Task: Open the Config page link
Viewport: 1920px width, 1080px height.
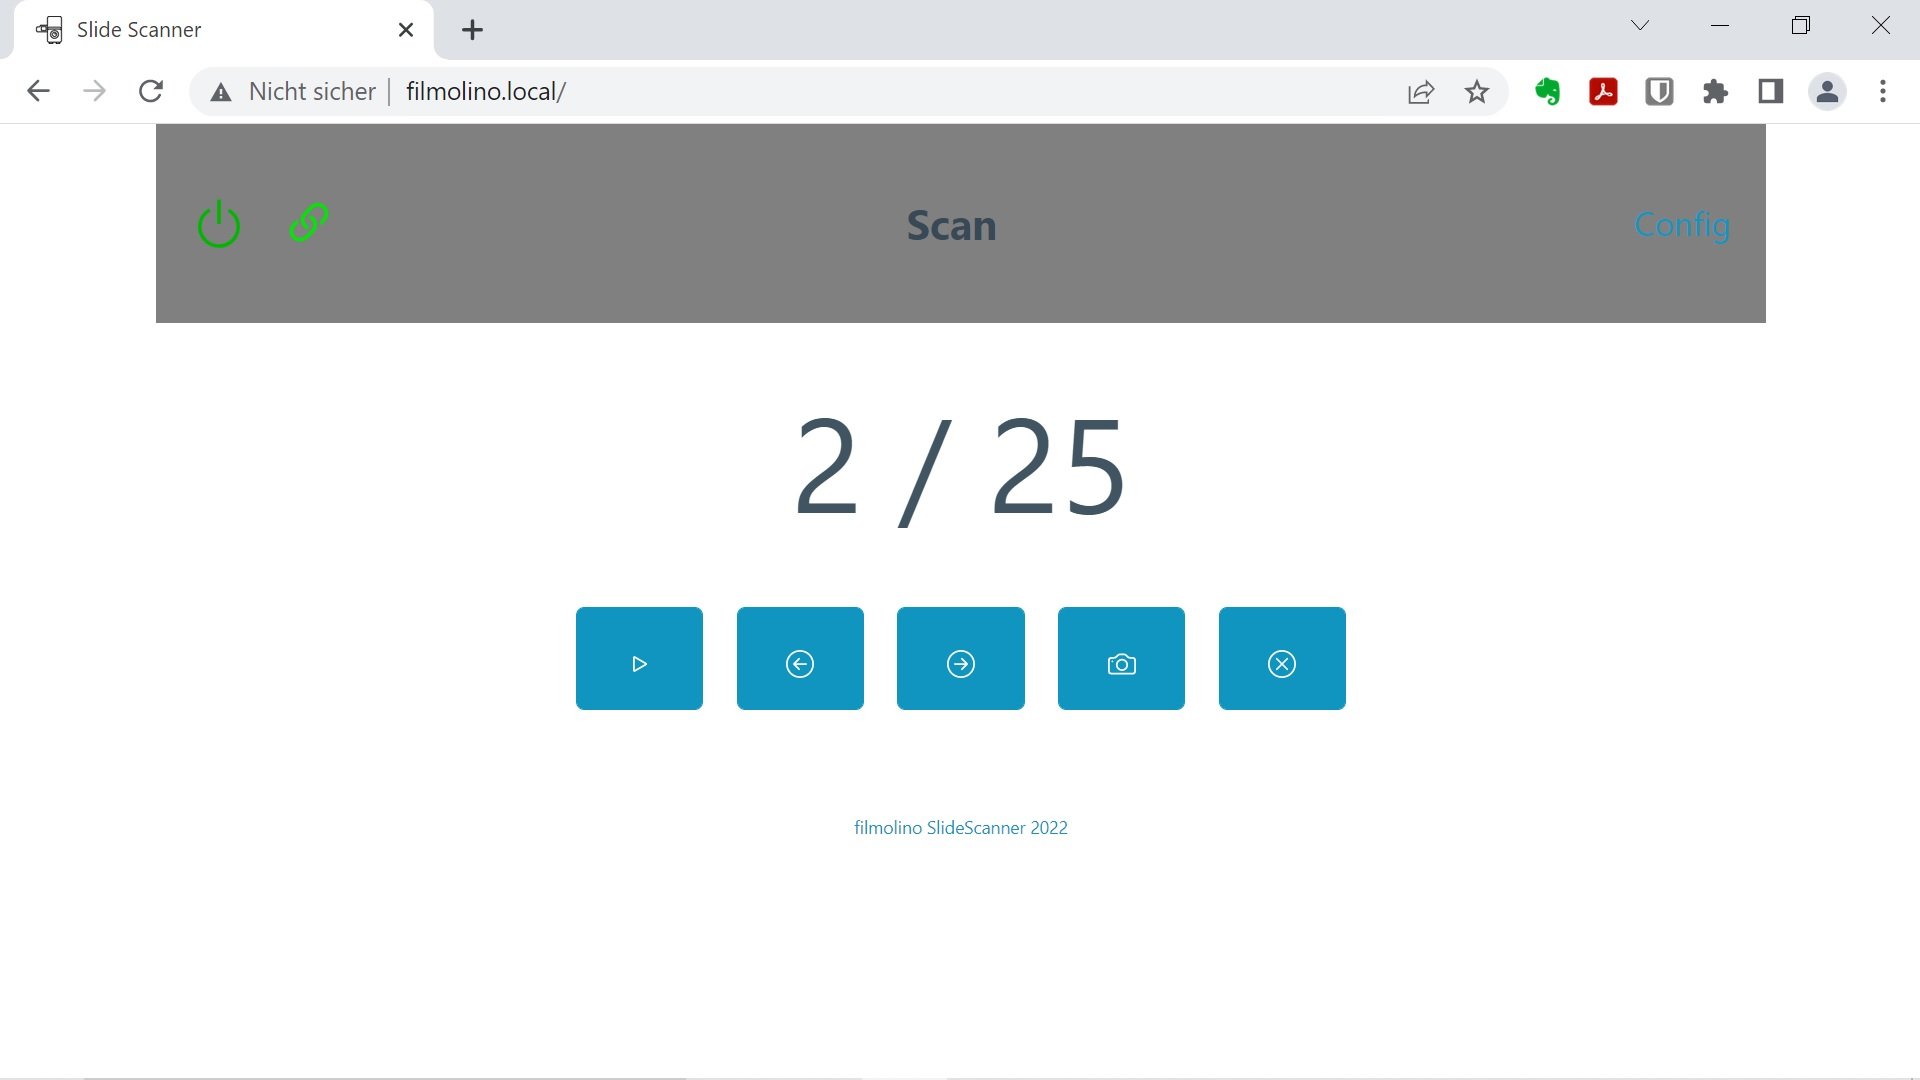Action: pyautogui.click(x=1682, y=225)
